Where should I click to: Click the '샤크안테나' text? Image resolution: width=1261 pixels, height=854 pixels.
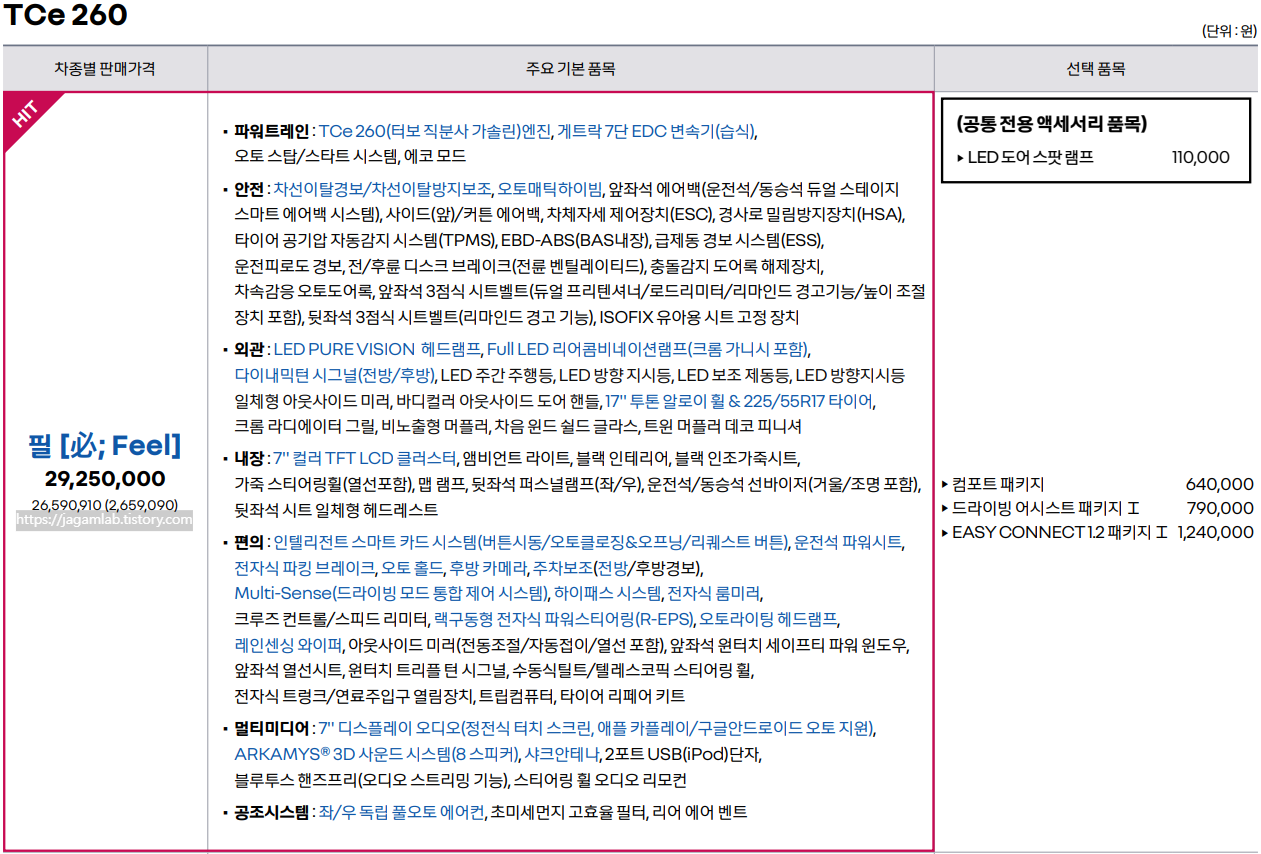(x=562, y=753)
